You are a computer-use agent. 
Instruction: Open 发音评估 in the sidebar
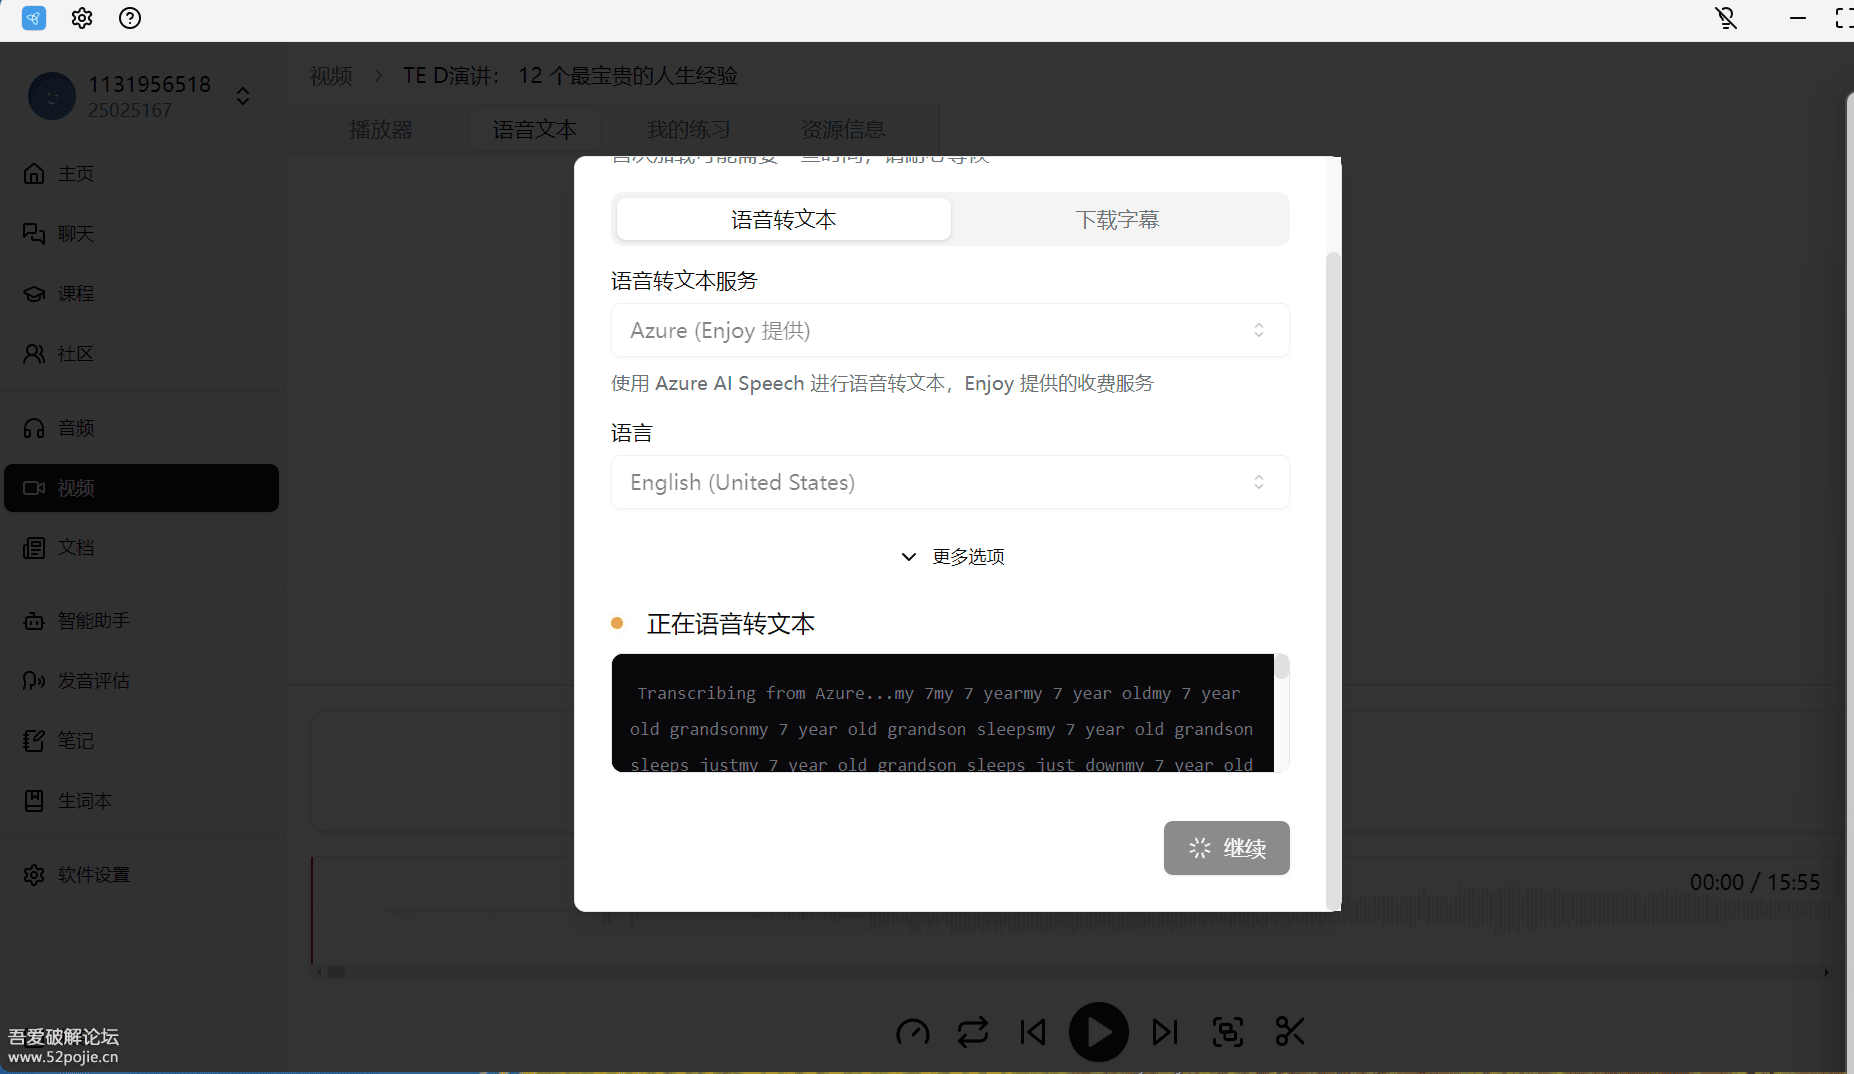[93, 681]
